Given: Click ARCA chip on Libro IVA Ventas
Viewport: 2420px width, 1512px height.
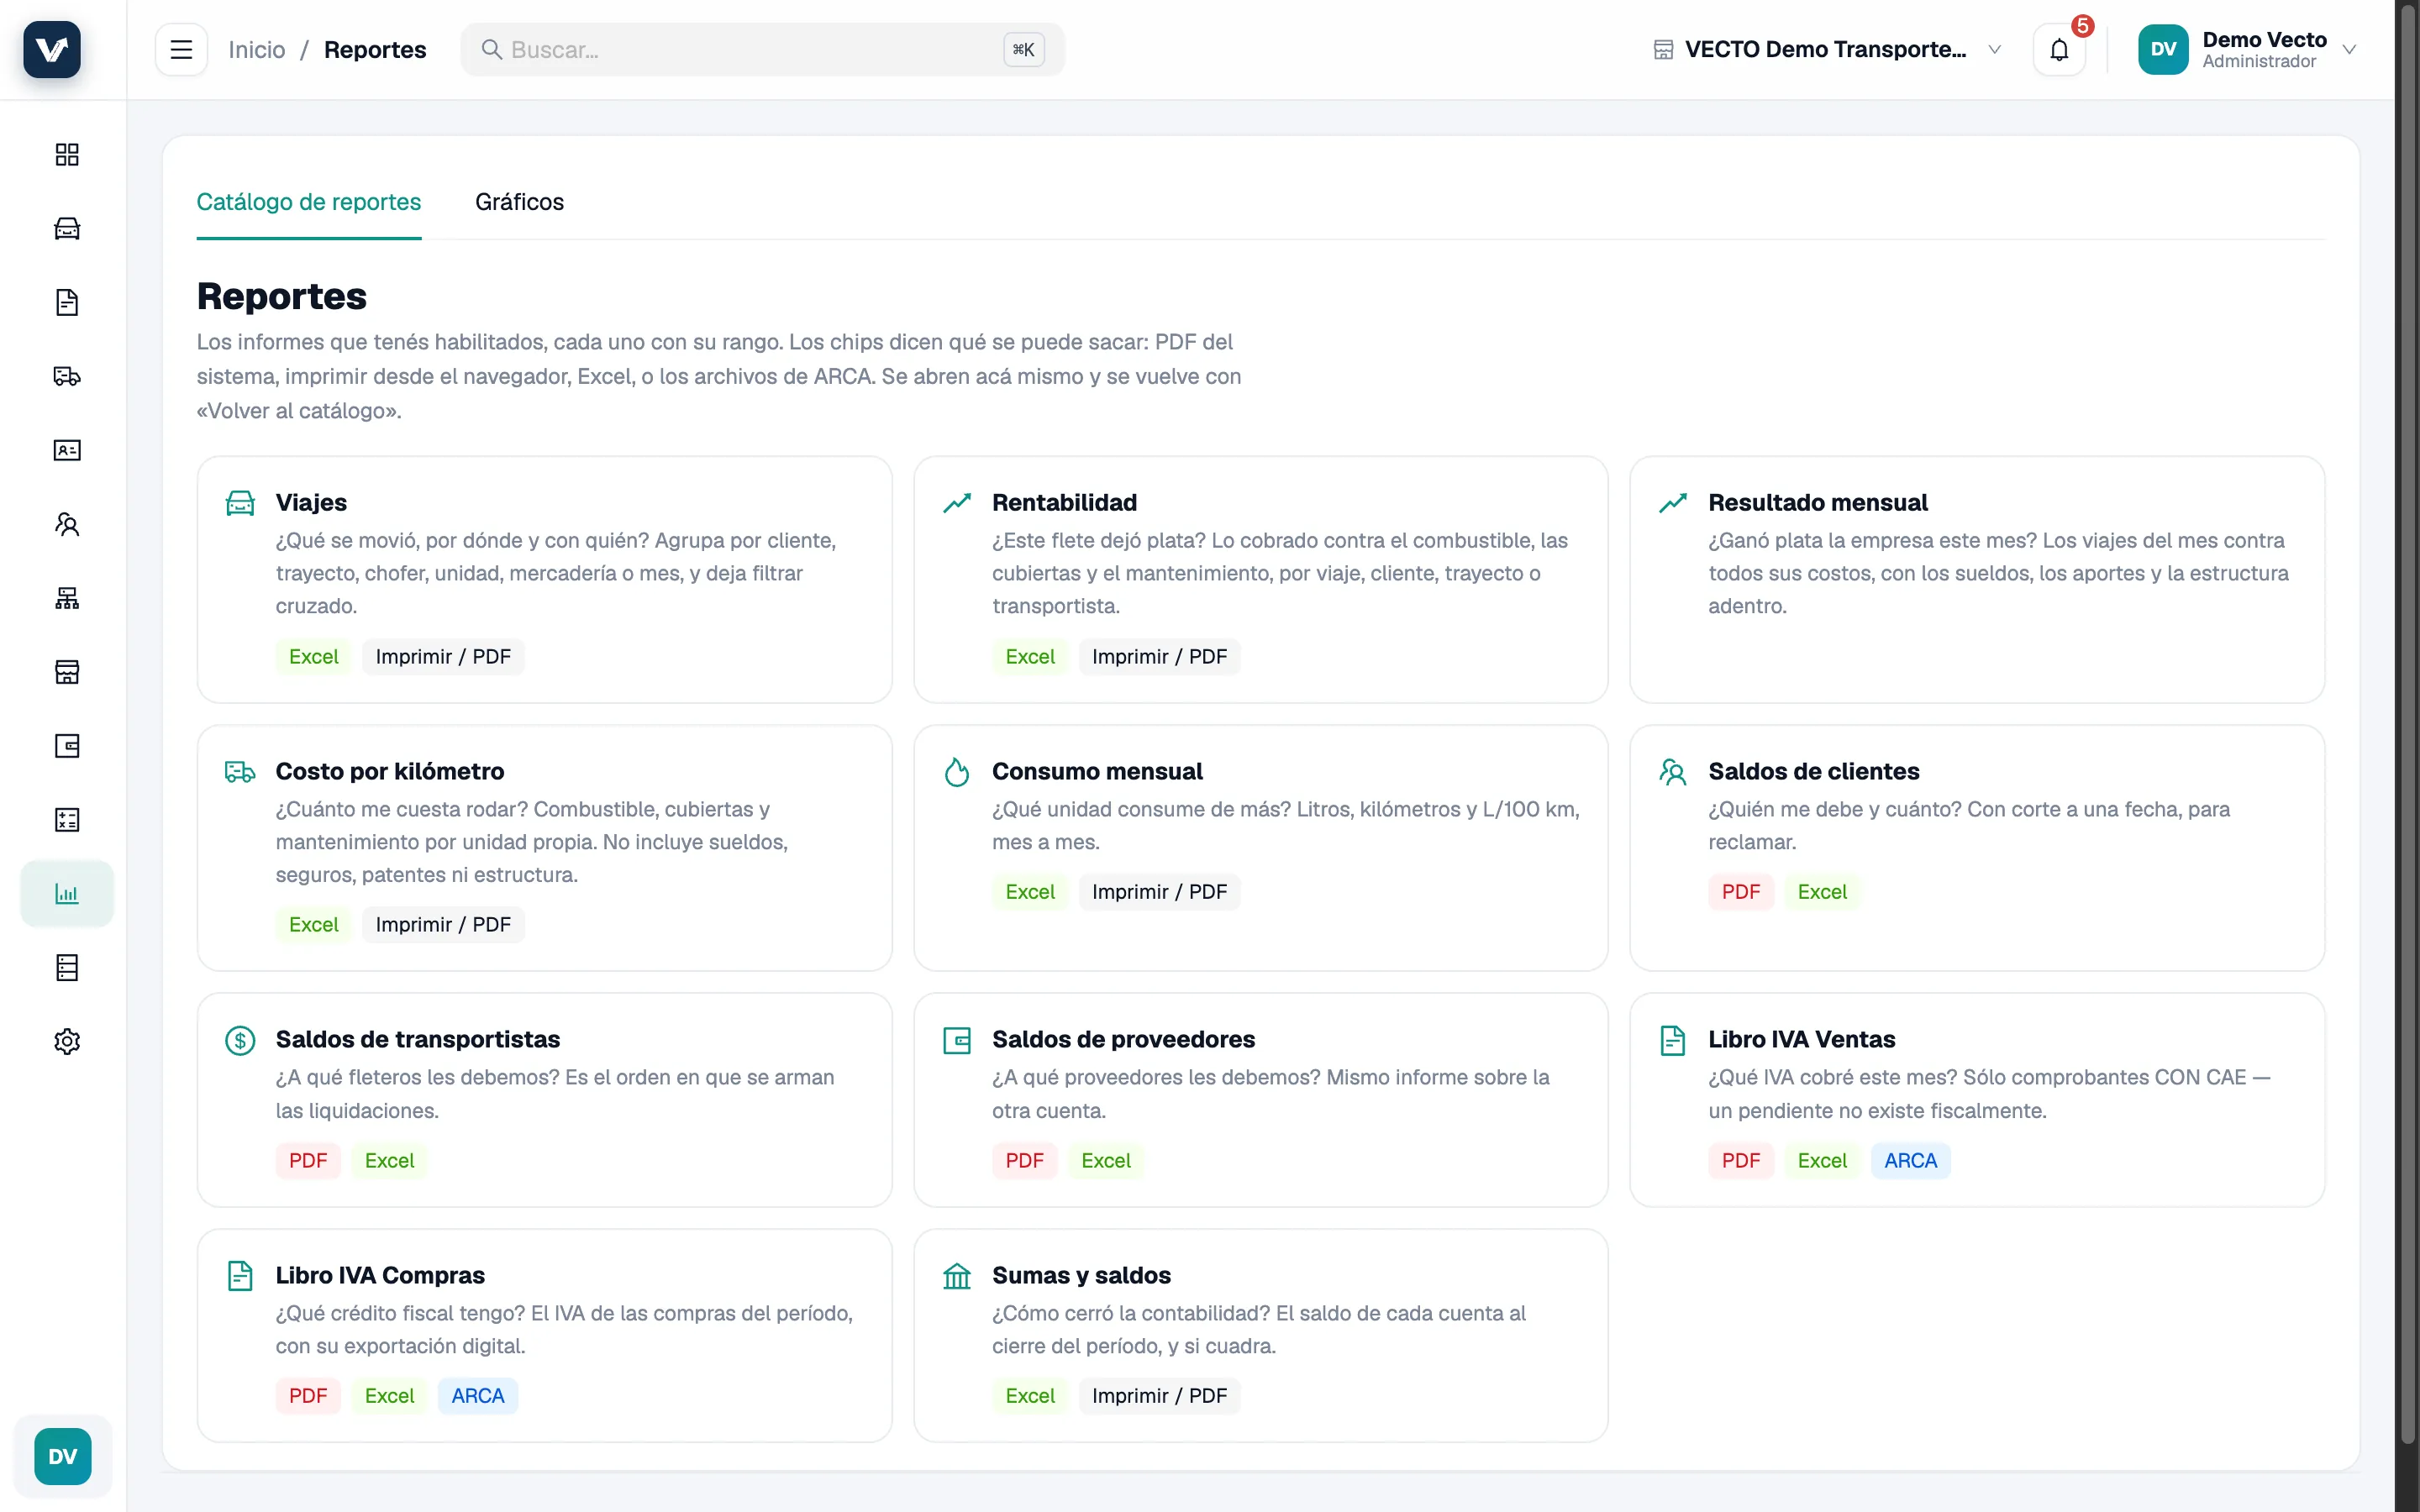Looking at the screenshot, I should pos(1910,1160).
